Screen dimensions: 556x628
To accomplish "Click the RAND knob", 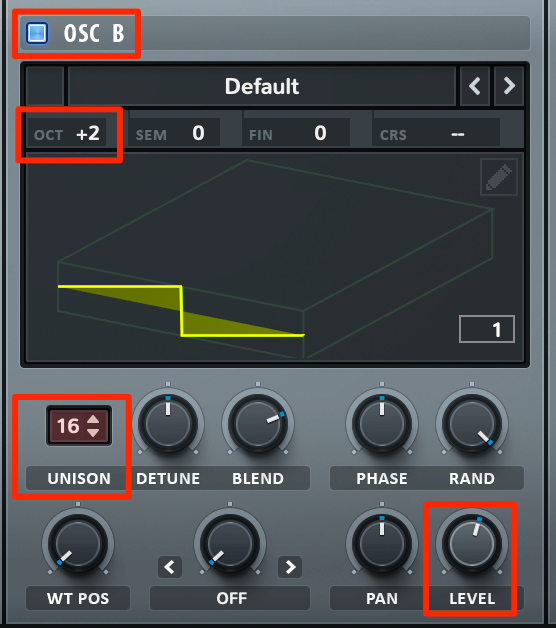I will [x=472, y=424].
